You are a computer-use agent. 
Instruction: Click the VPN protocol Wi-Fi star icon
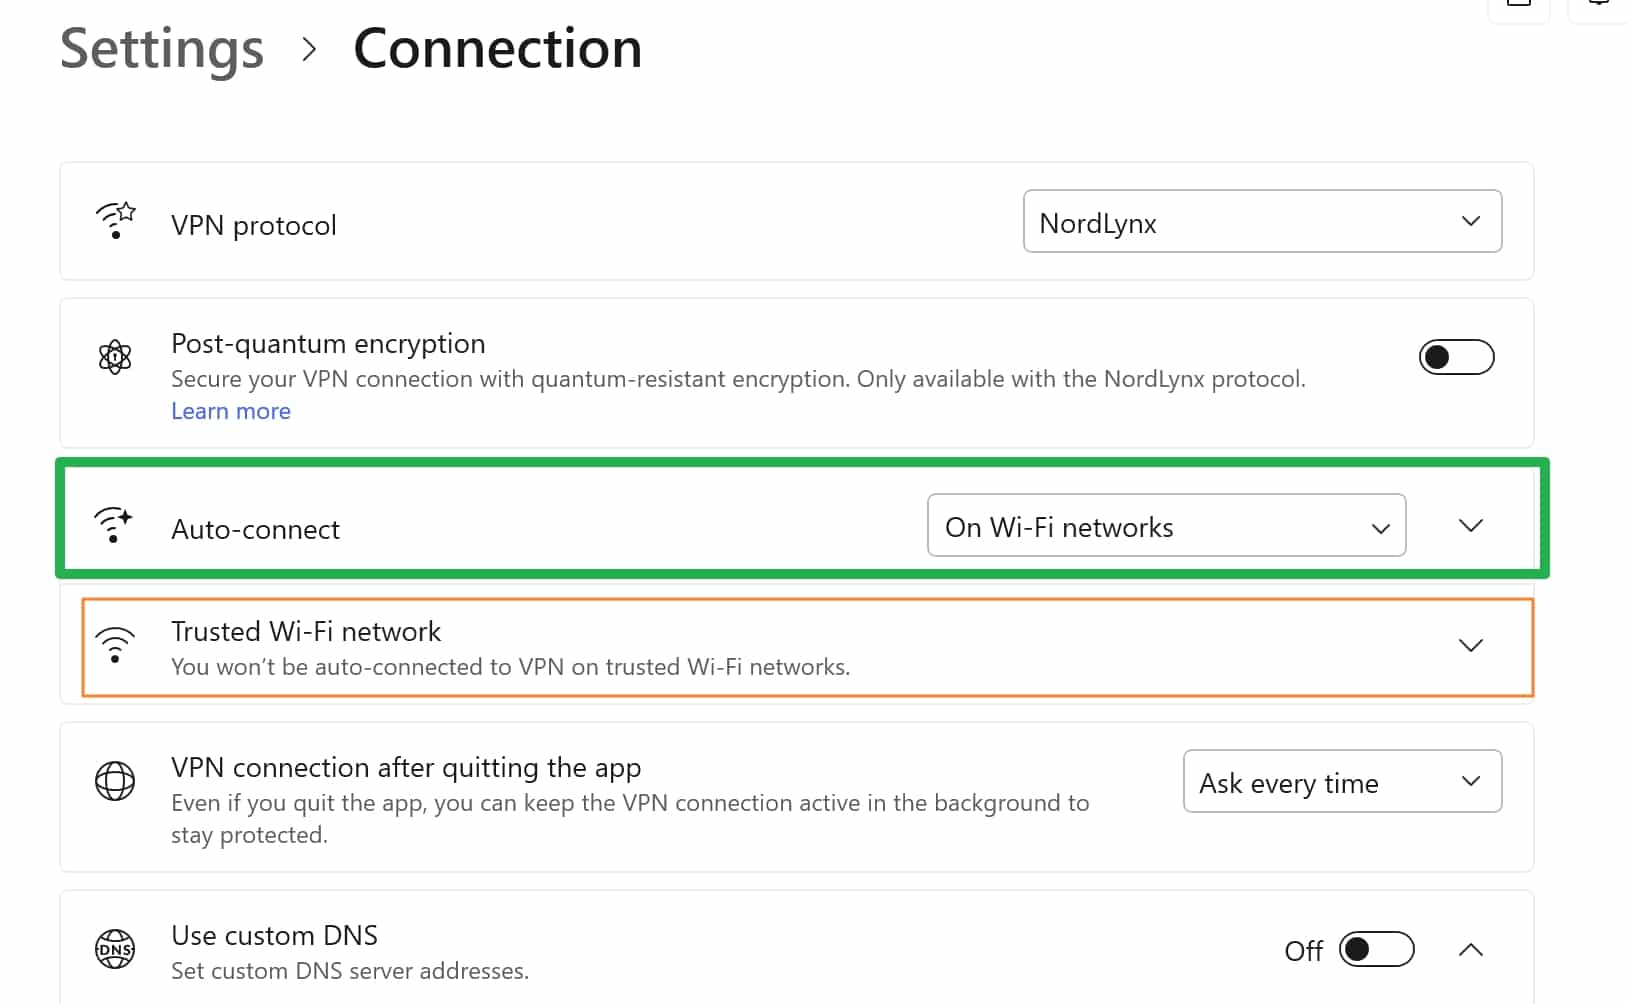(115, 220)
